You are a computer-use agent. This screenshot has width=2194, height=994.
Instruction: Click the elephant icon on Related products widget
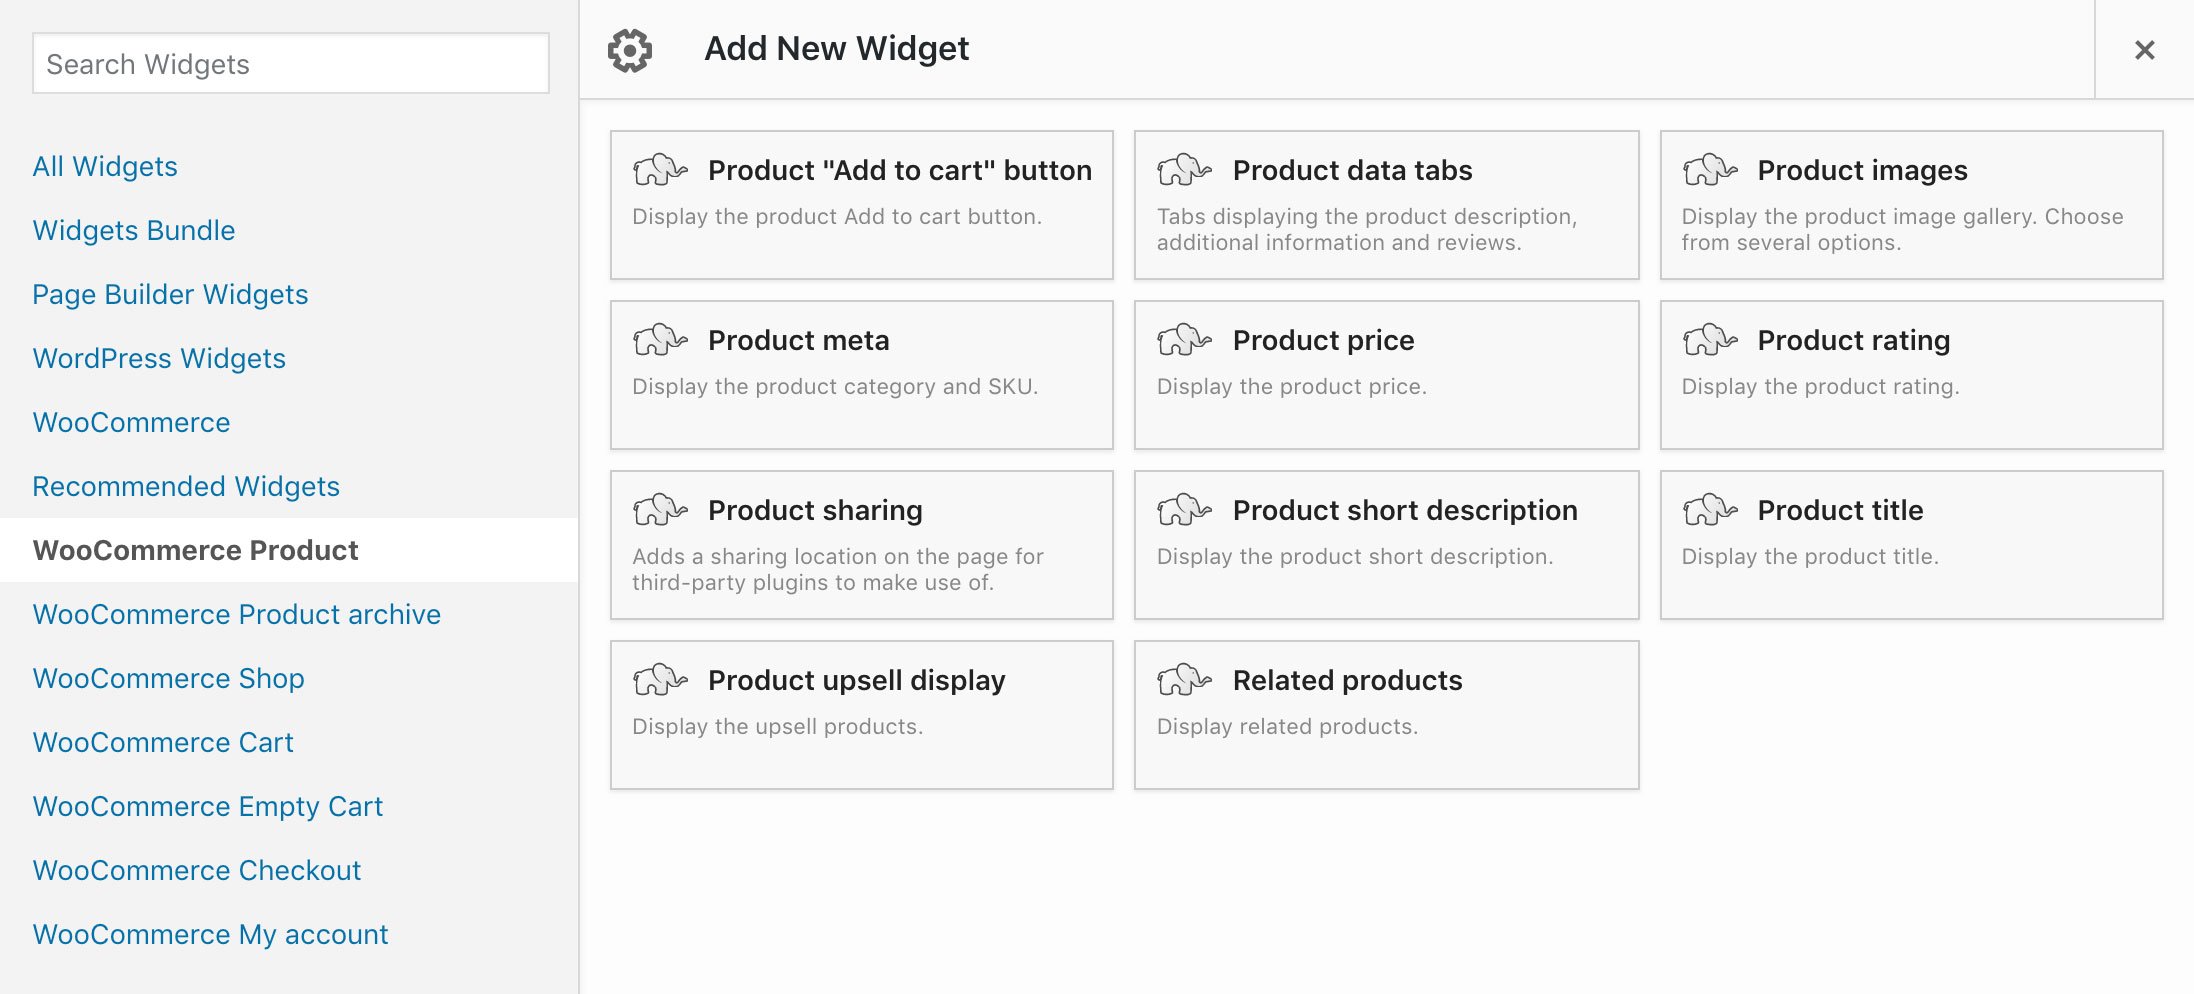(1184, 680)
